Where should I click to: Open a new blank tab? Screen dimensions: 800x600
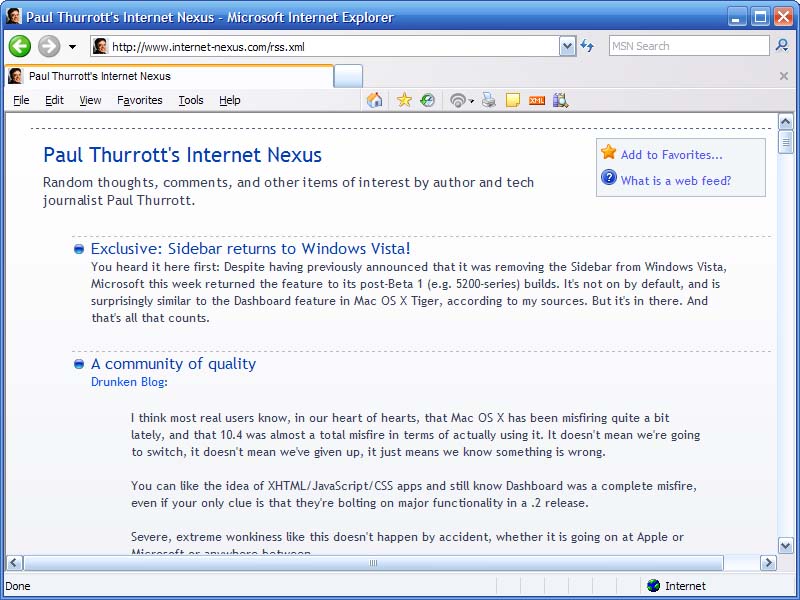[348, 77]
